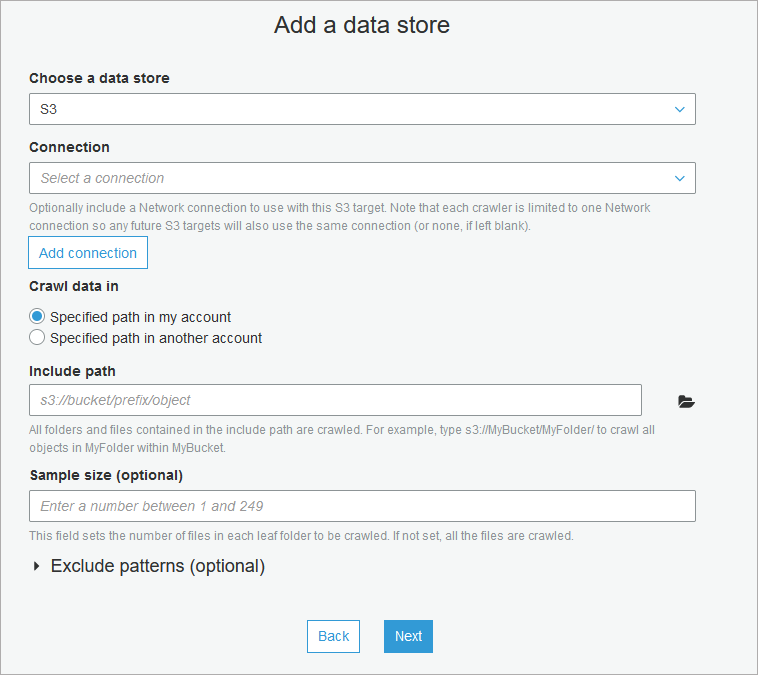Choose the 'Specified path in another account' radio
This screenshot has width=758, height=675.
click(x=38, y=338)
